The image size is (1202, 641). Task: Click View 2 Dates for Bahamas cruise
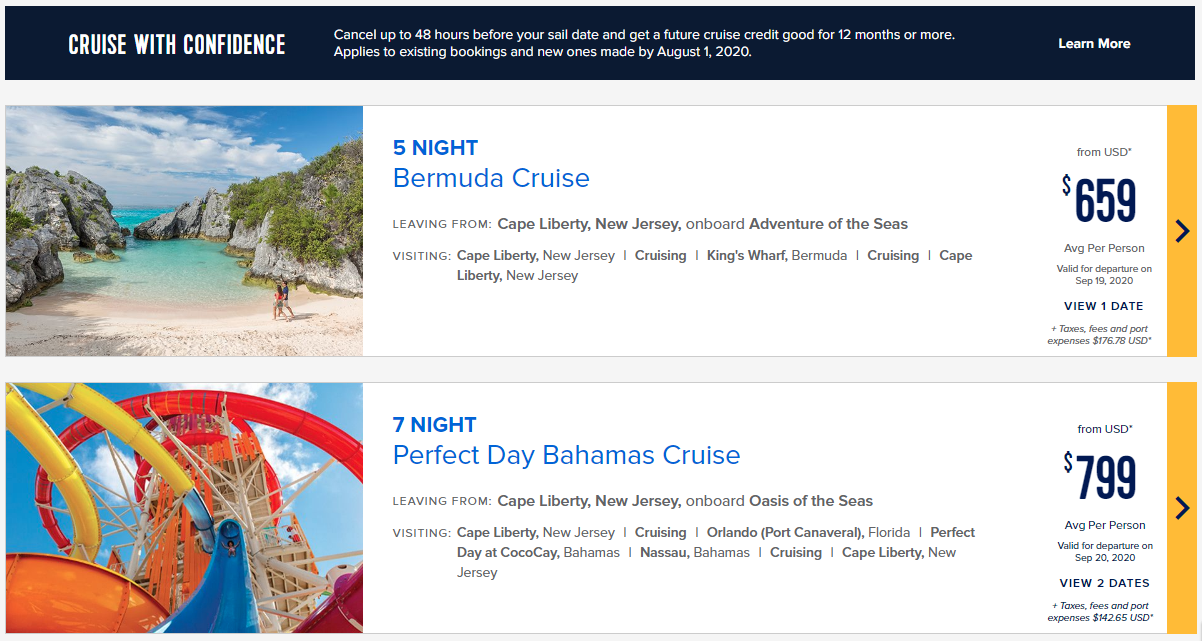pyautogui.click(x=1104, y=583)
